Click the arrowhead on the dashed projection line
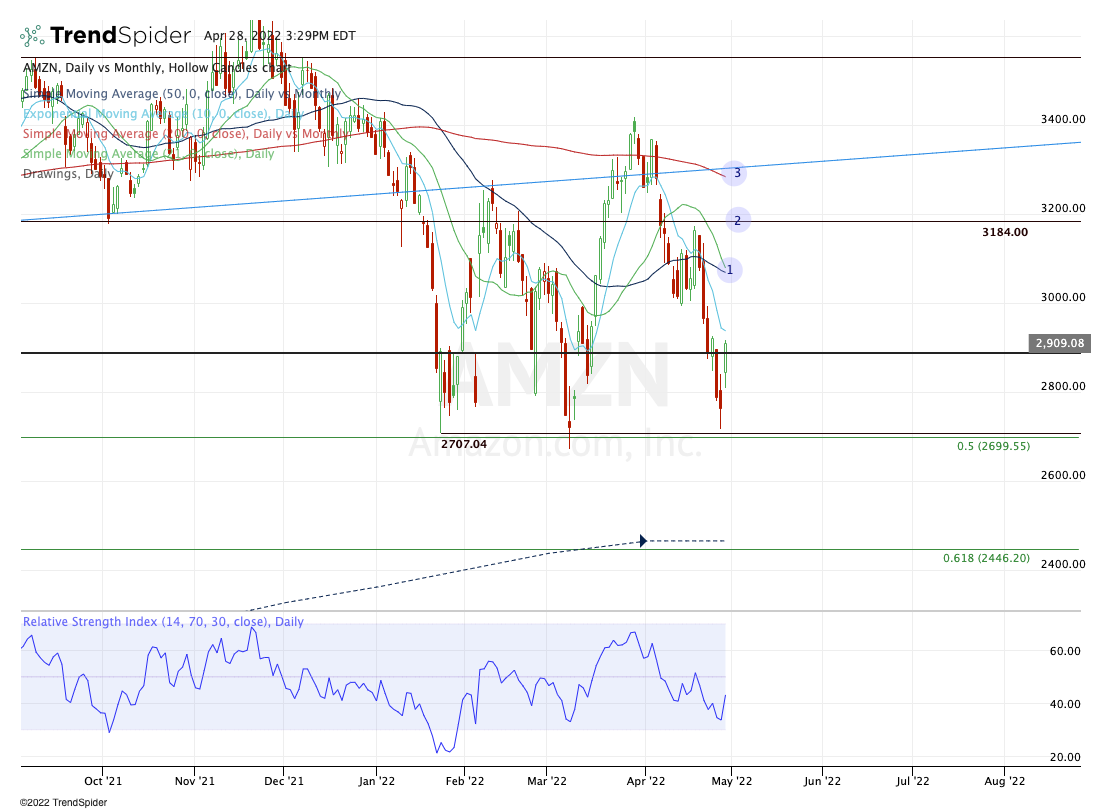The width and height of the screenshot is (1111, 812). [643, 541]
